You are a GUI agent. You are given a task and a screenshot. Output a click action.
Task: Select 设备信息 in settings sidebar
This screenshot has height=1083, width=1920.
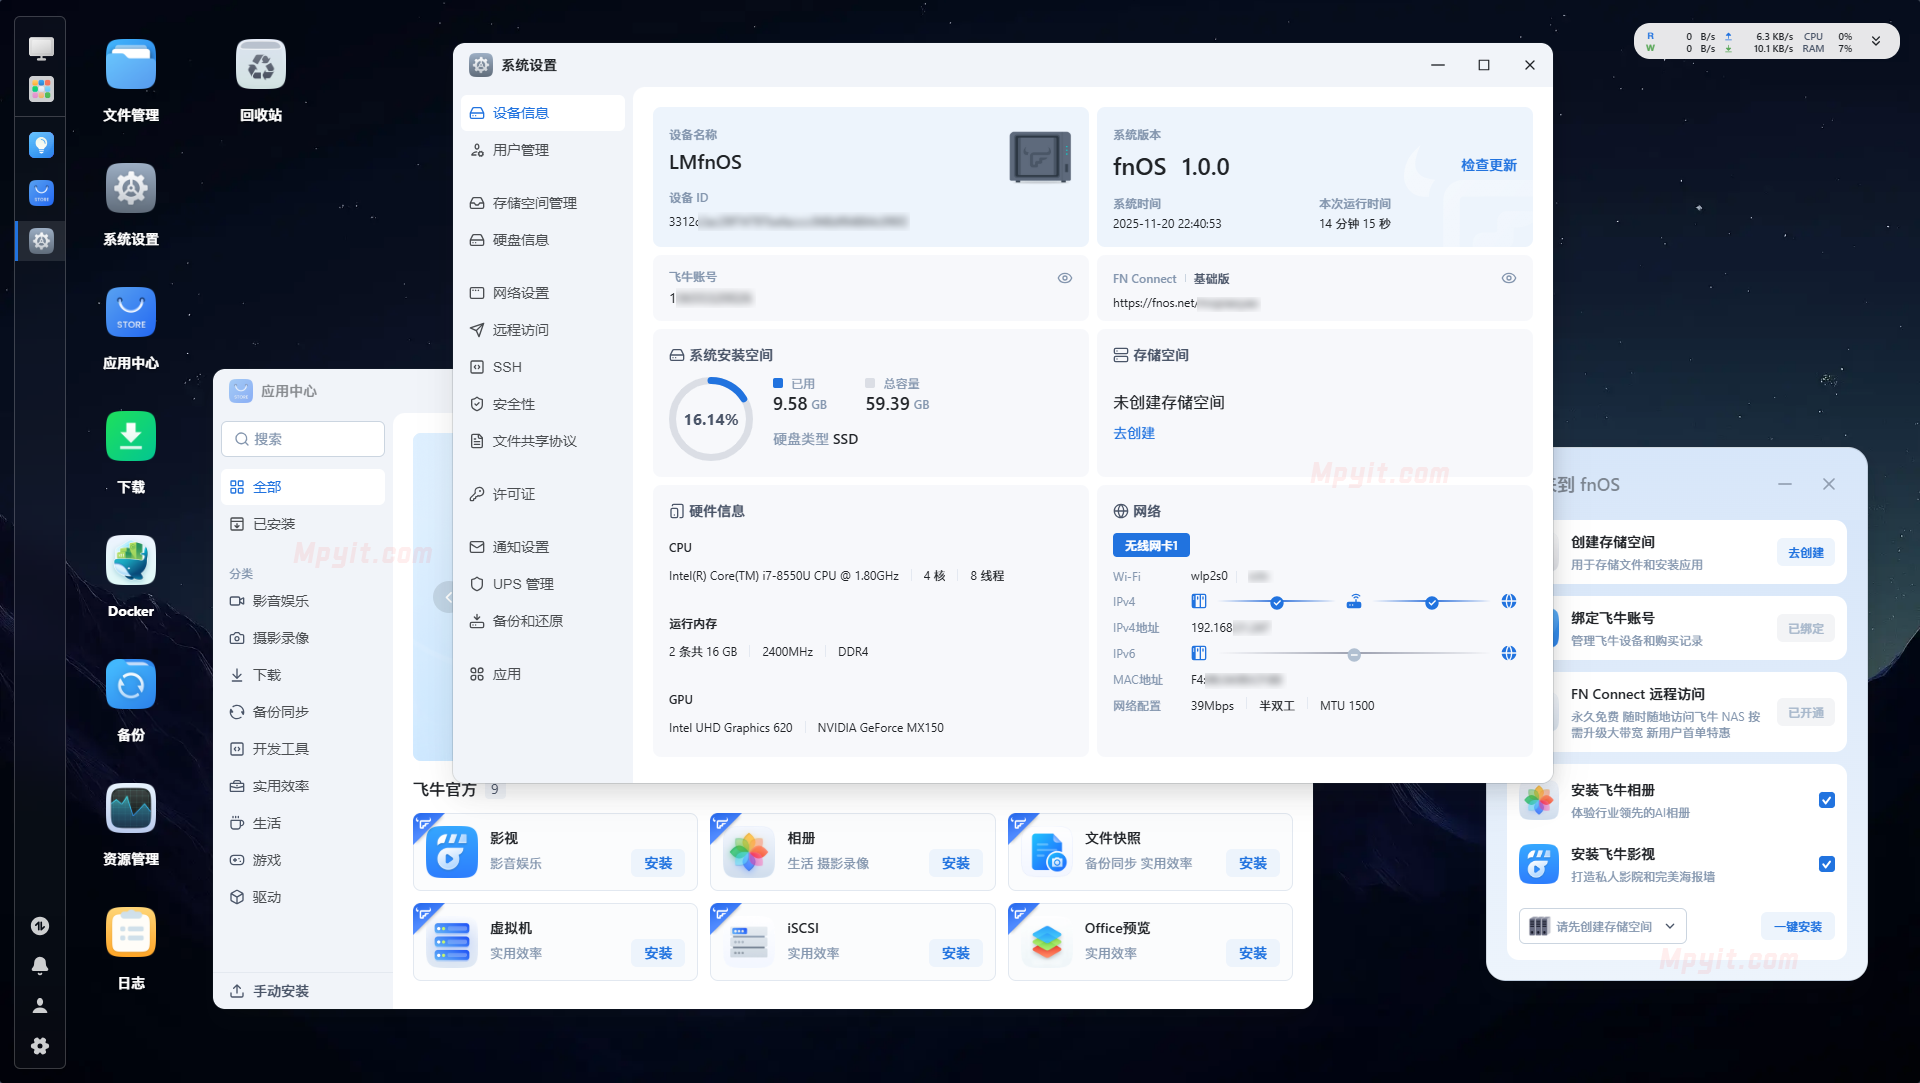[543, 113]
